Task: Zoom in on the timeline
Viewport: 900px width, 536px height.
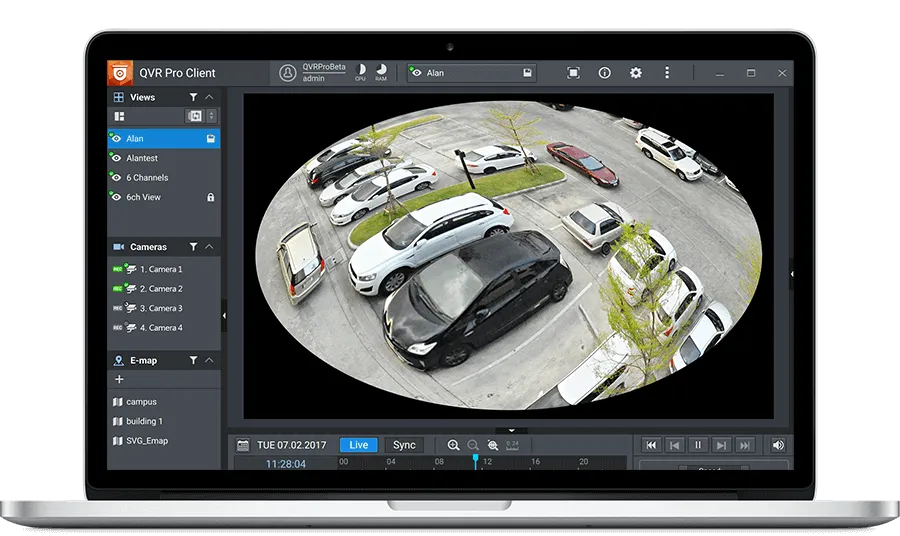Action: coord(453,445)
